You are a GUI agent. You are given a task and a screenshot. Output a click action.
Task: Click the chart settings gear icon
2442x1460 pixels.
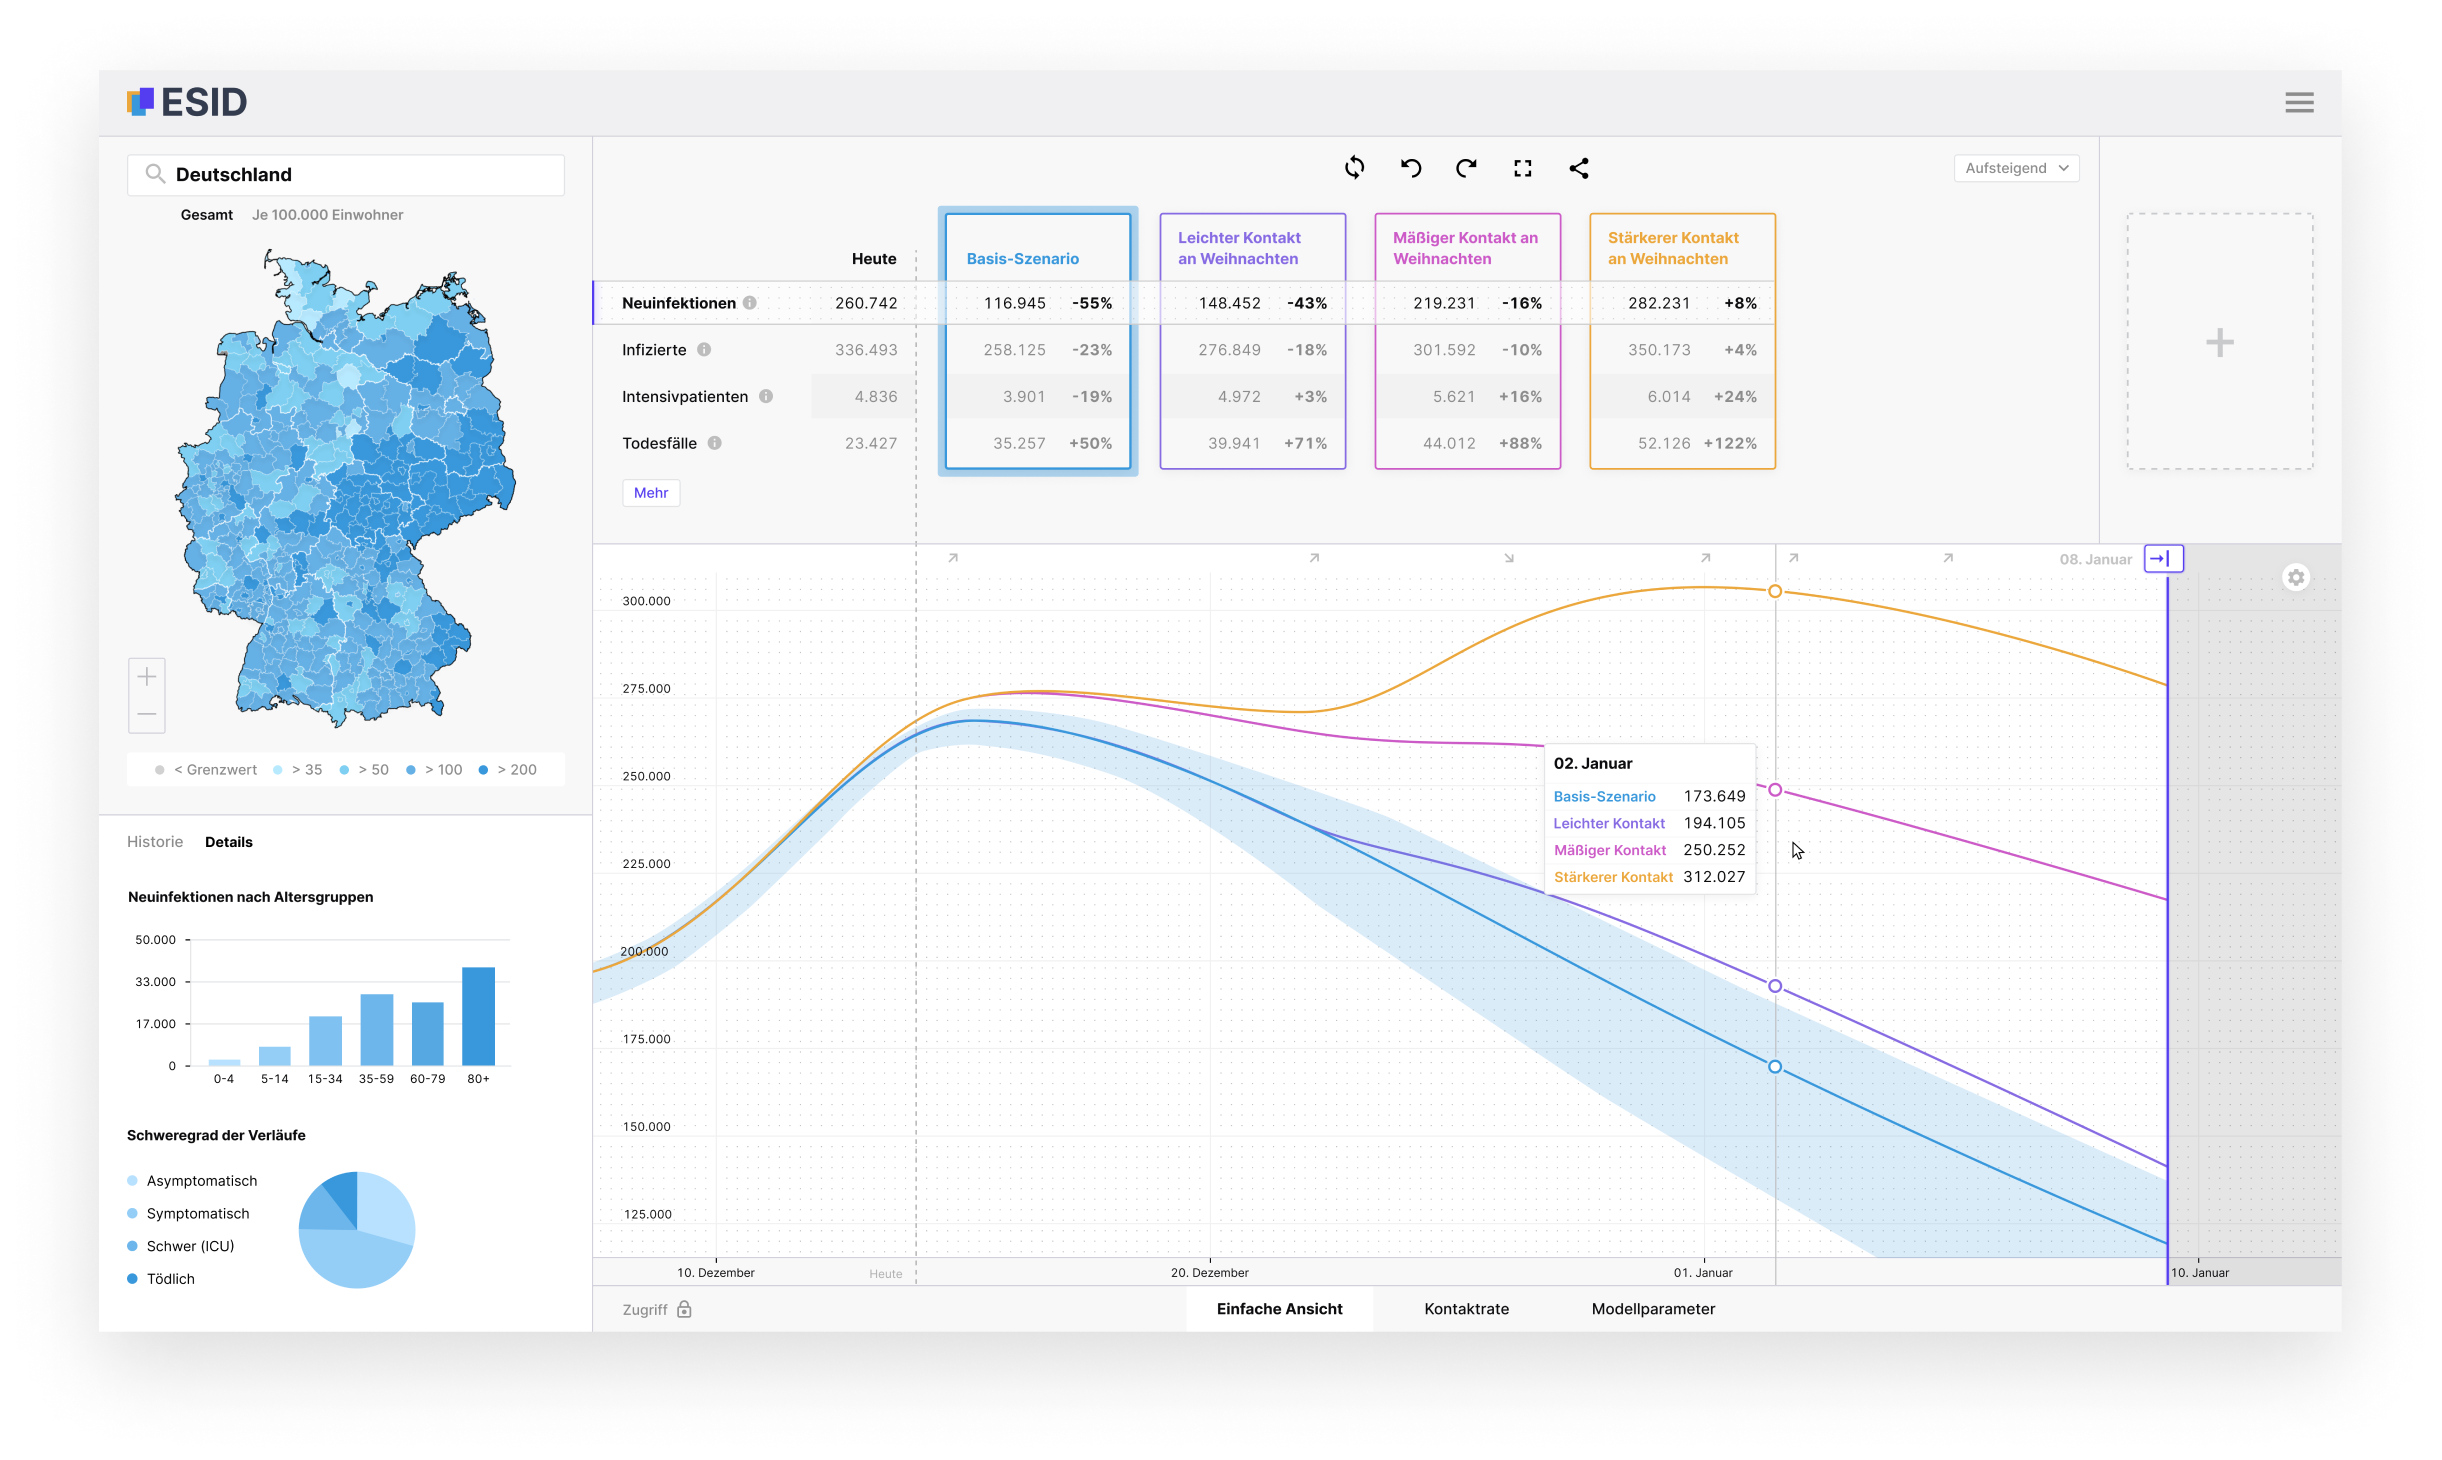tap(2296, 578)
